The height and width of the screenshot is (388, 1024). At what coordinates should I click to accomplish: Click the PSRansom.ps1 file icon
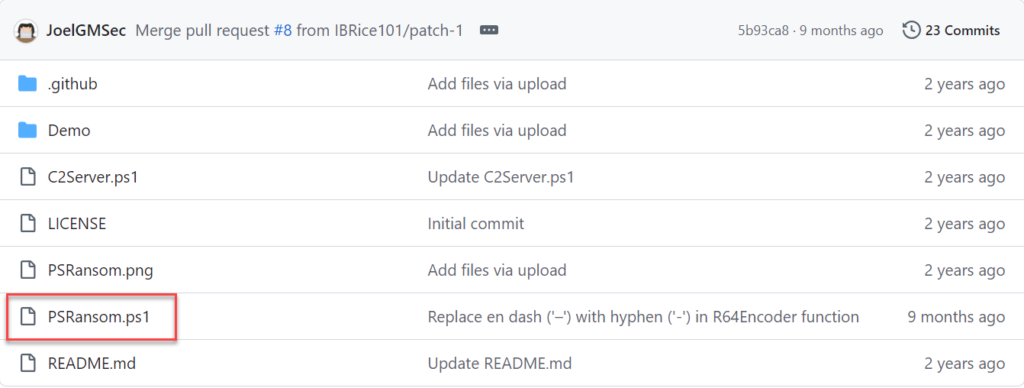click(x=27, y=317)
